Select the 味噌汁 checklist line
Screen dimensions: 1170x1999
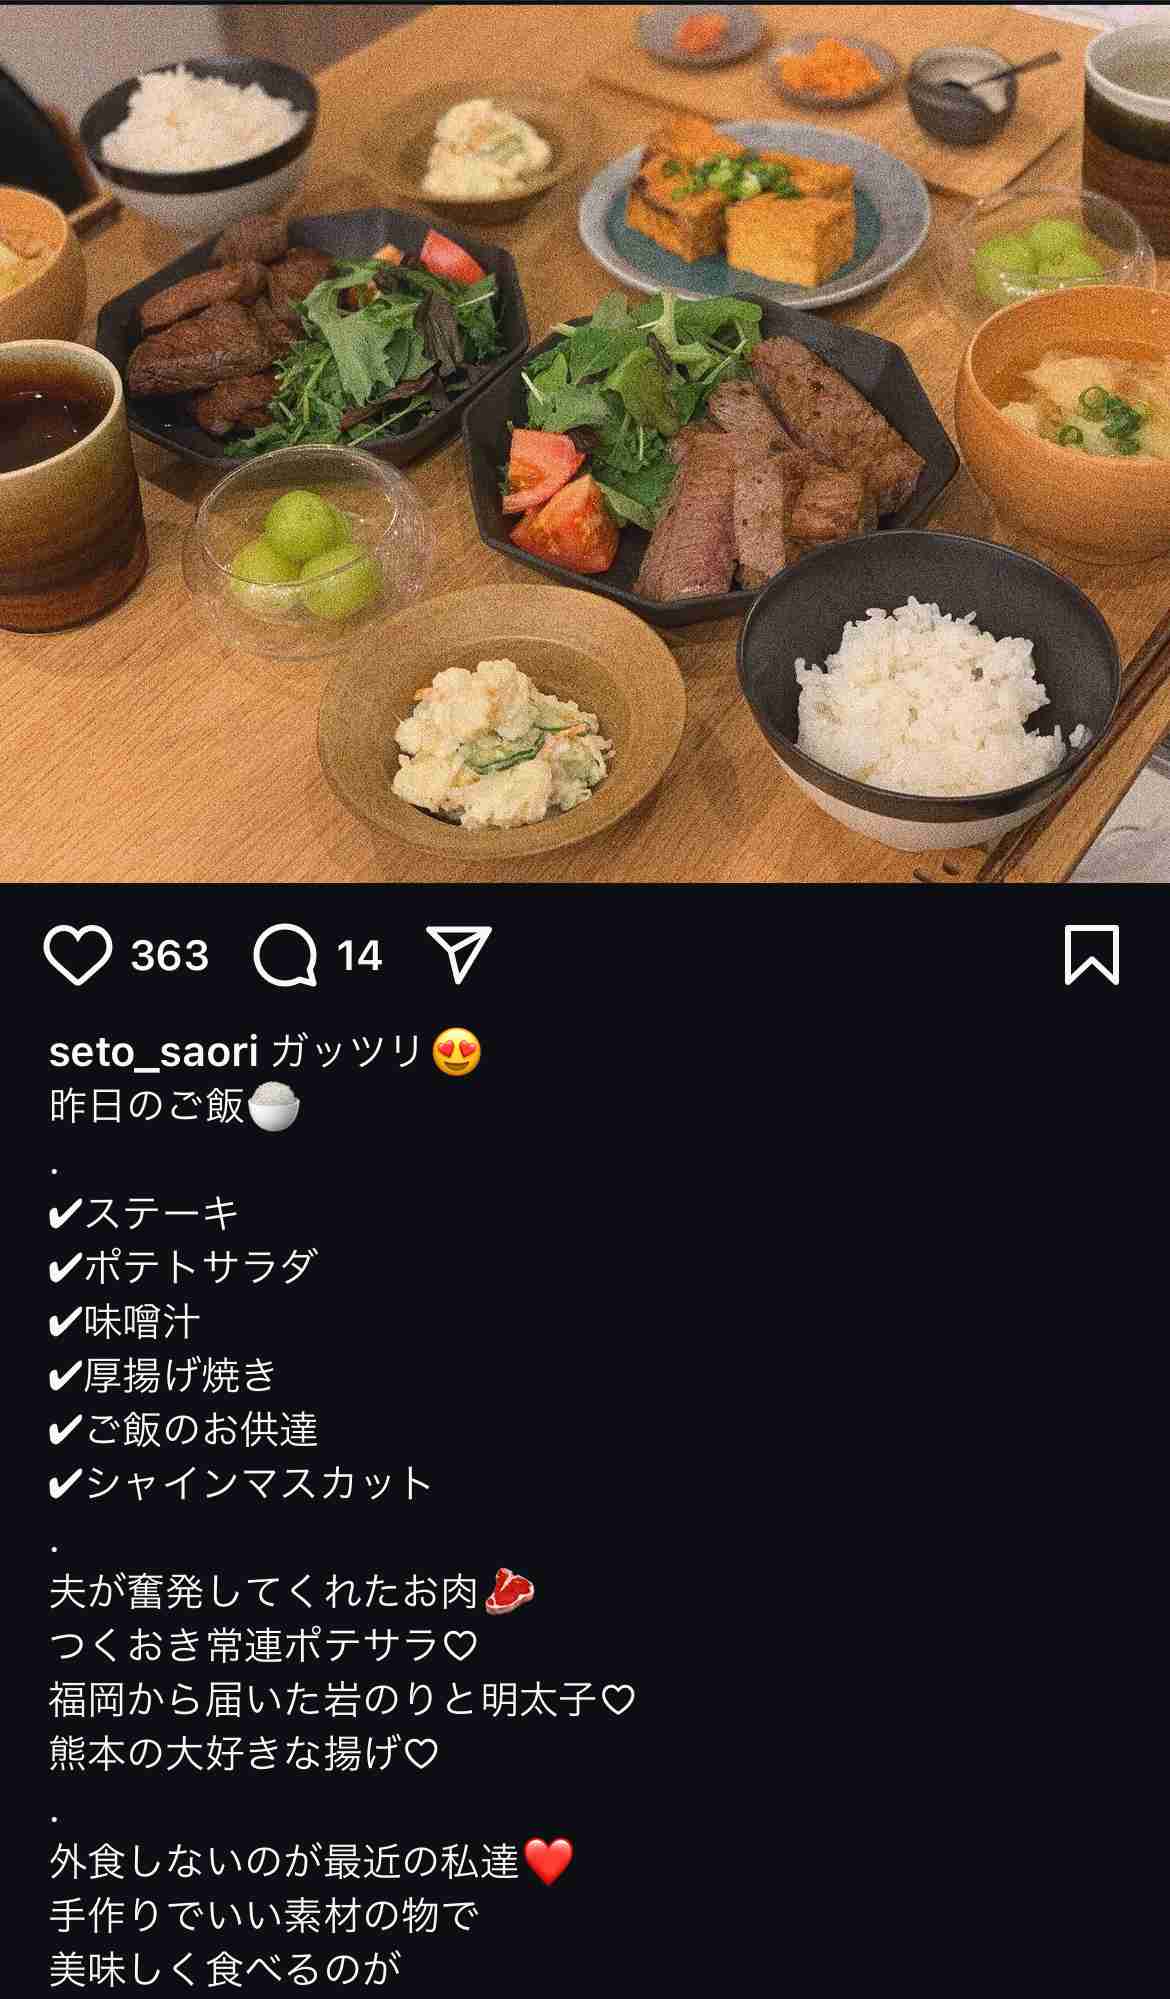[x=125, y=1322]
